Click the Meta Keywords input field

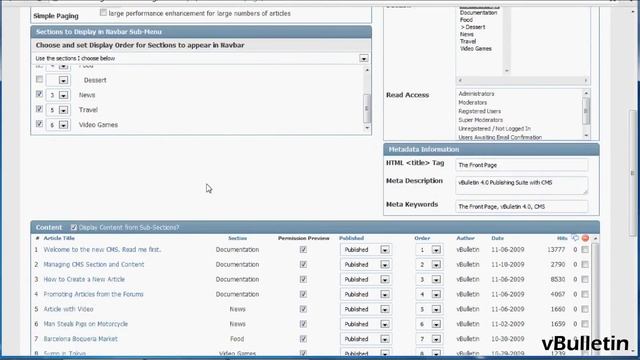click(x=522, y=207)
